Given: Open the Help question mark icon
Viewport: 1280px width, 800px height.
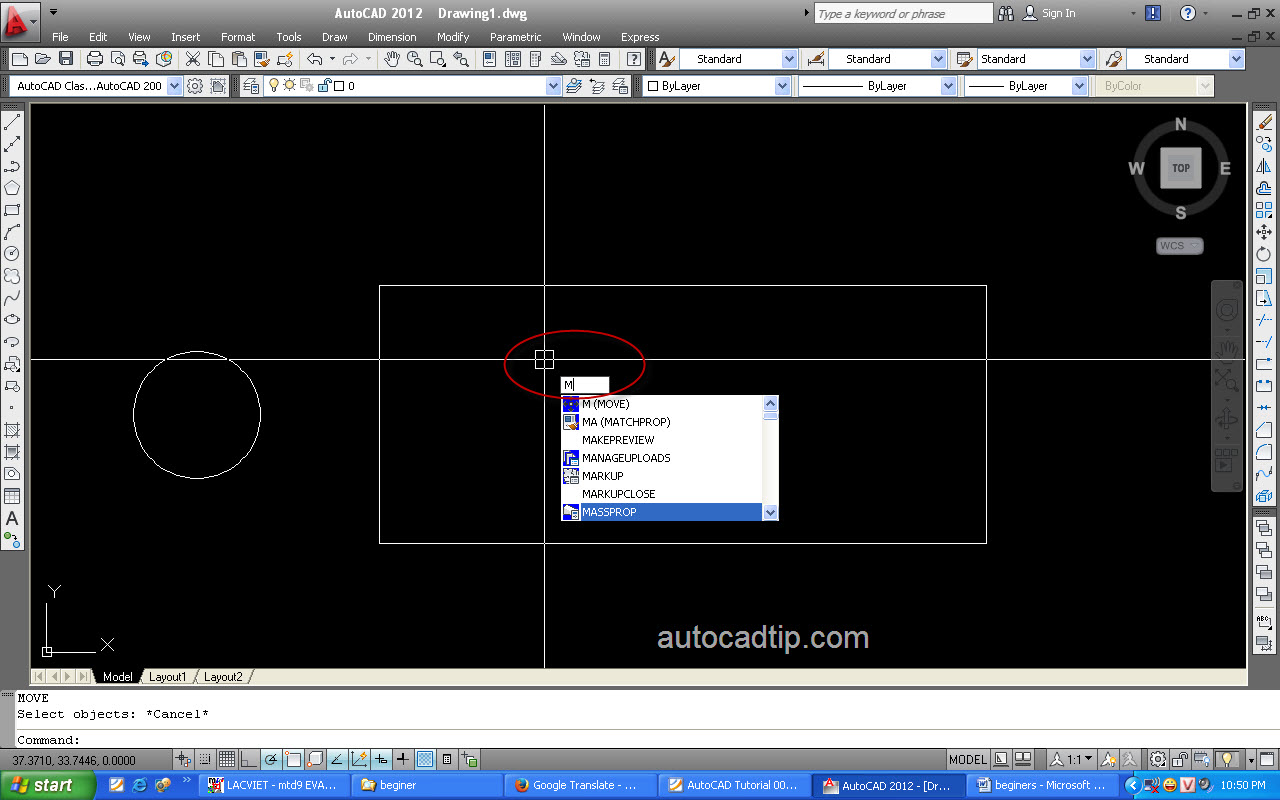Looking at the screenshot, I should coord(1187,13).
